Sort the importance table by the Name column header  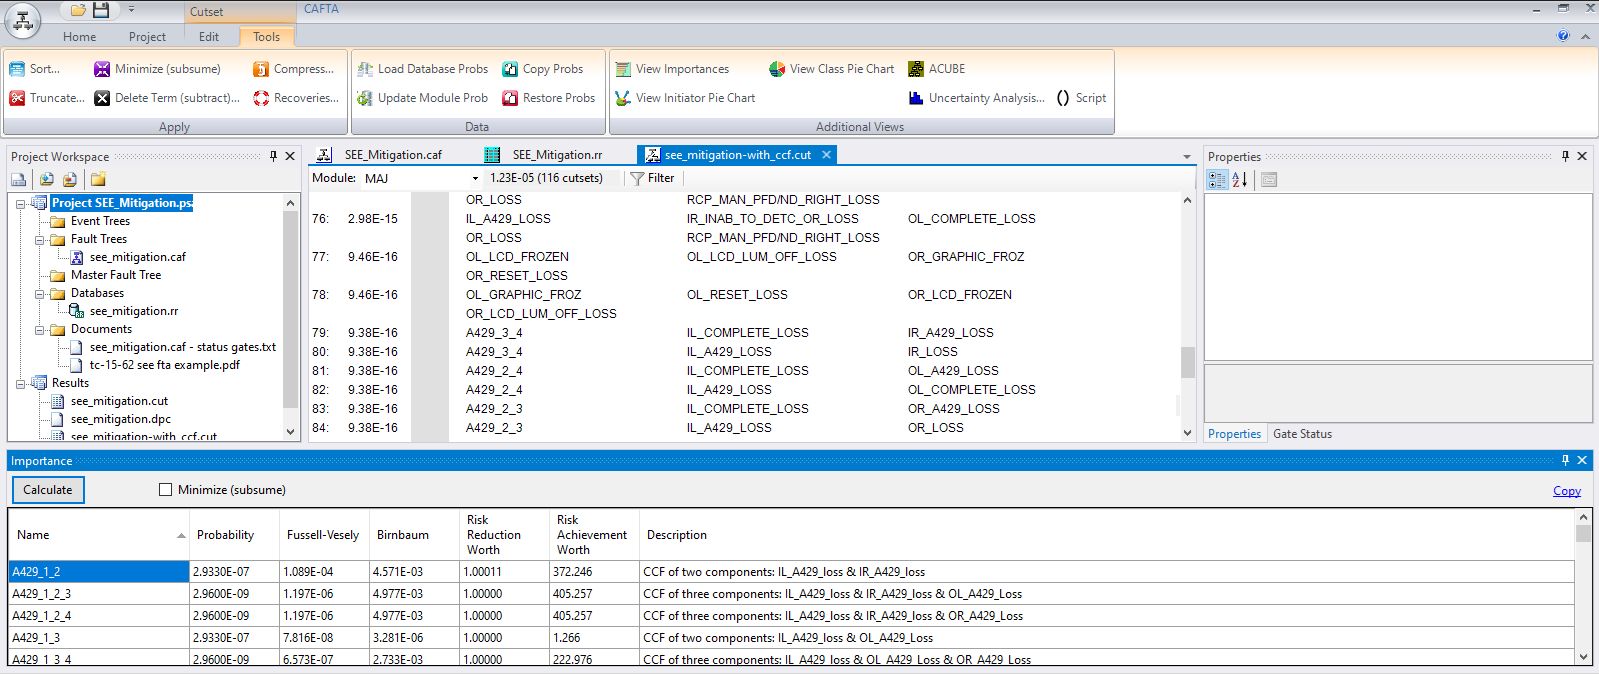pyautogui.click(x=98, y=535)
